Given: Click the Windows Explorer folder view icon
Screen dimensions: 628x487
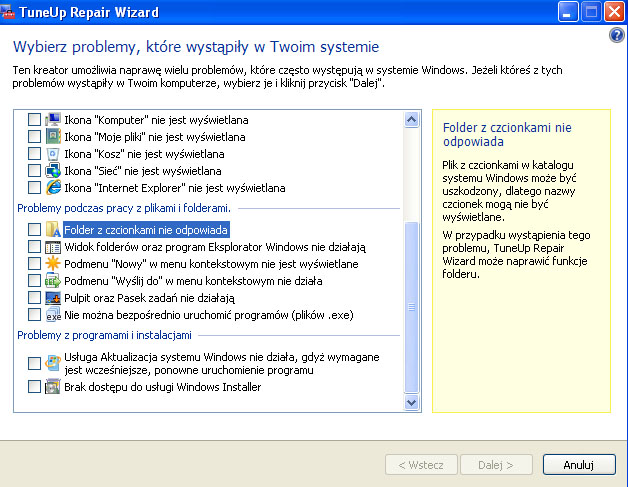Looking at the screenshot, I should (x=54, y=247).
